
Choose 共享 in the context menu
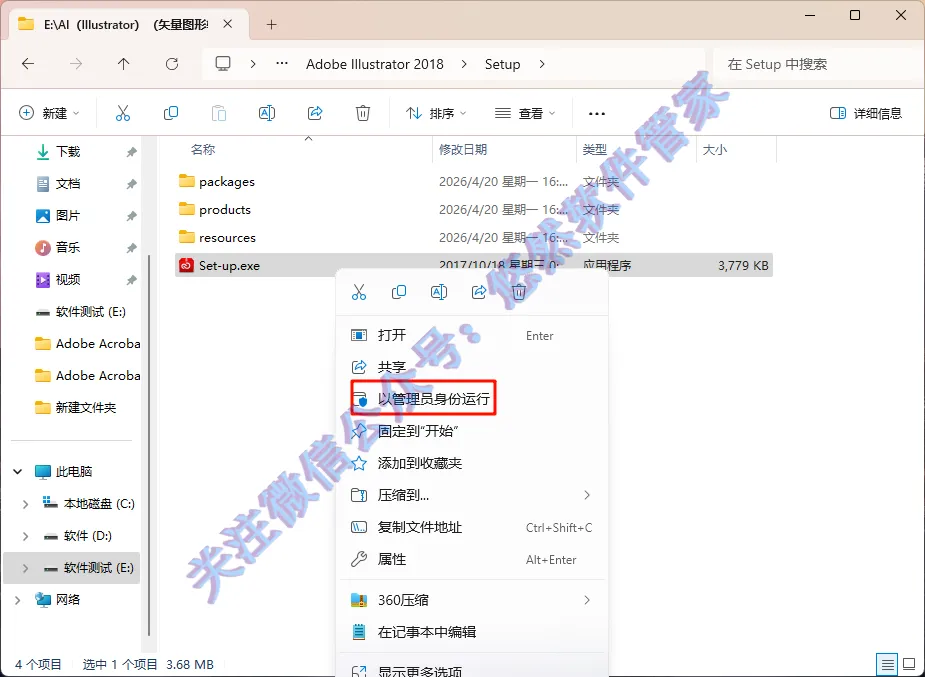[x=471, y=367]
